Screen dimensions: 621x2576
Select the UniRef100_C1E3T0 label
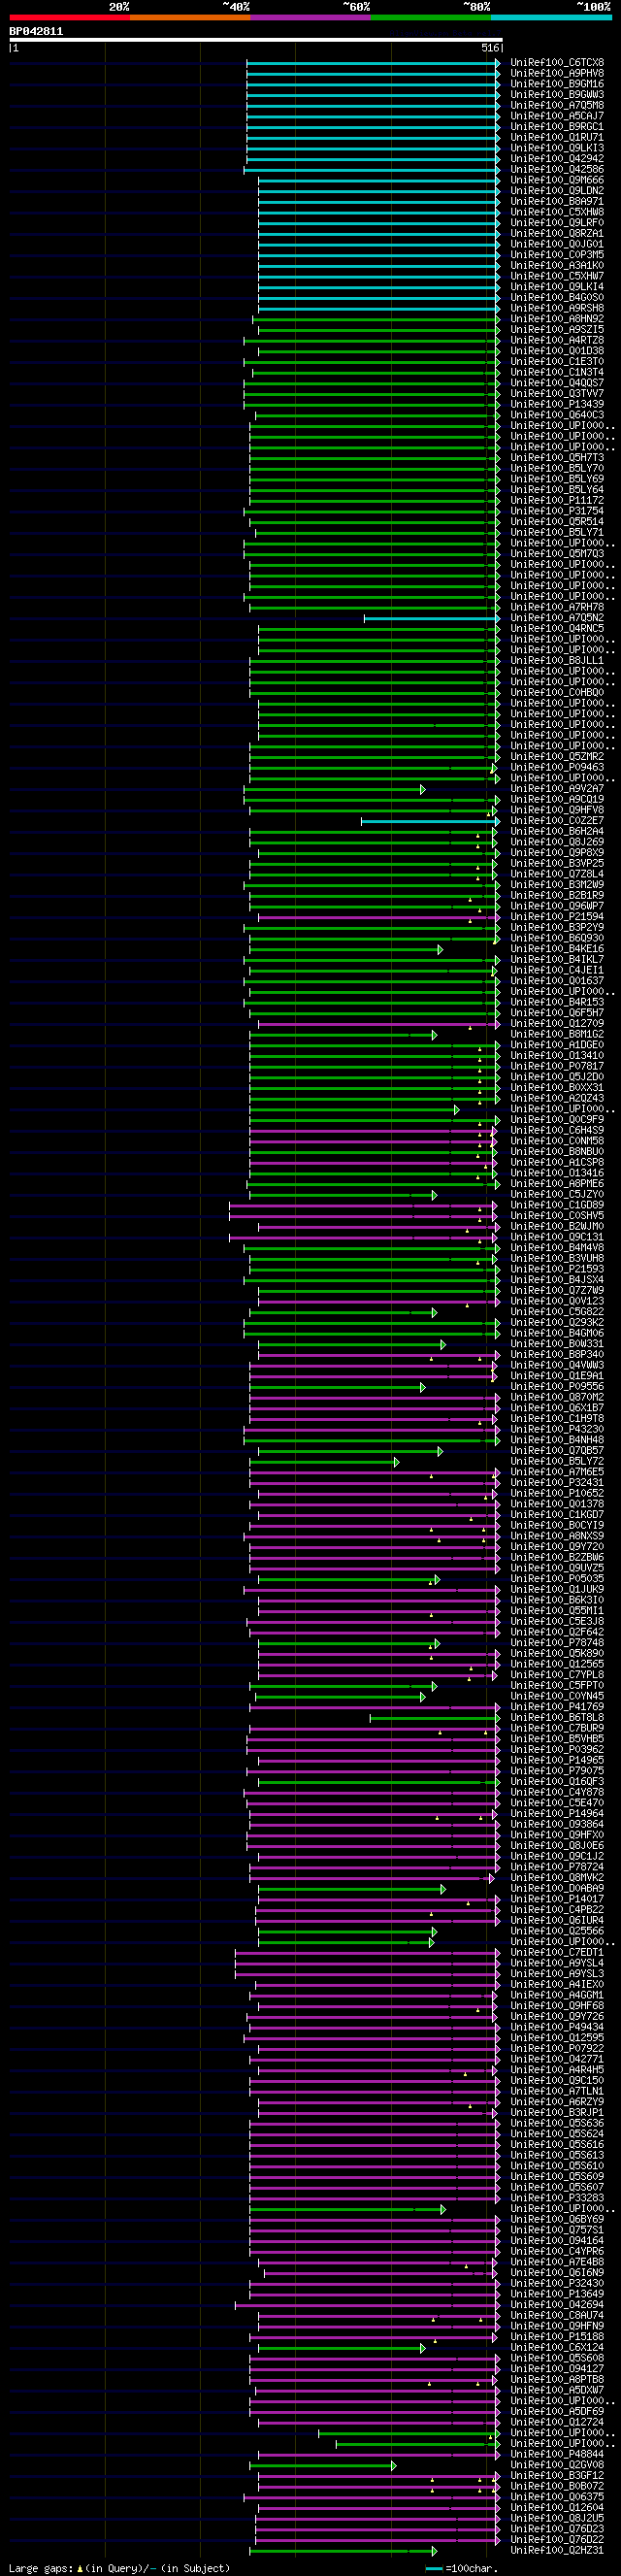pos(557,362)
